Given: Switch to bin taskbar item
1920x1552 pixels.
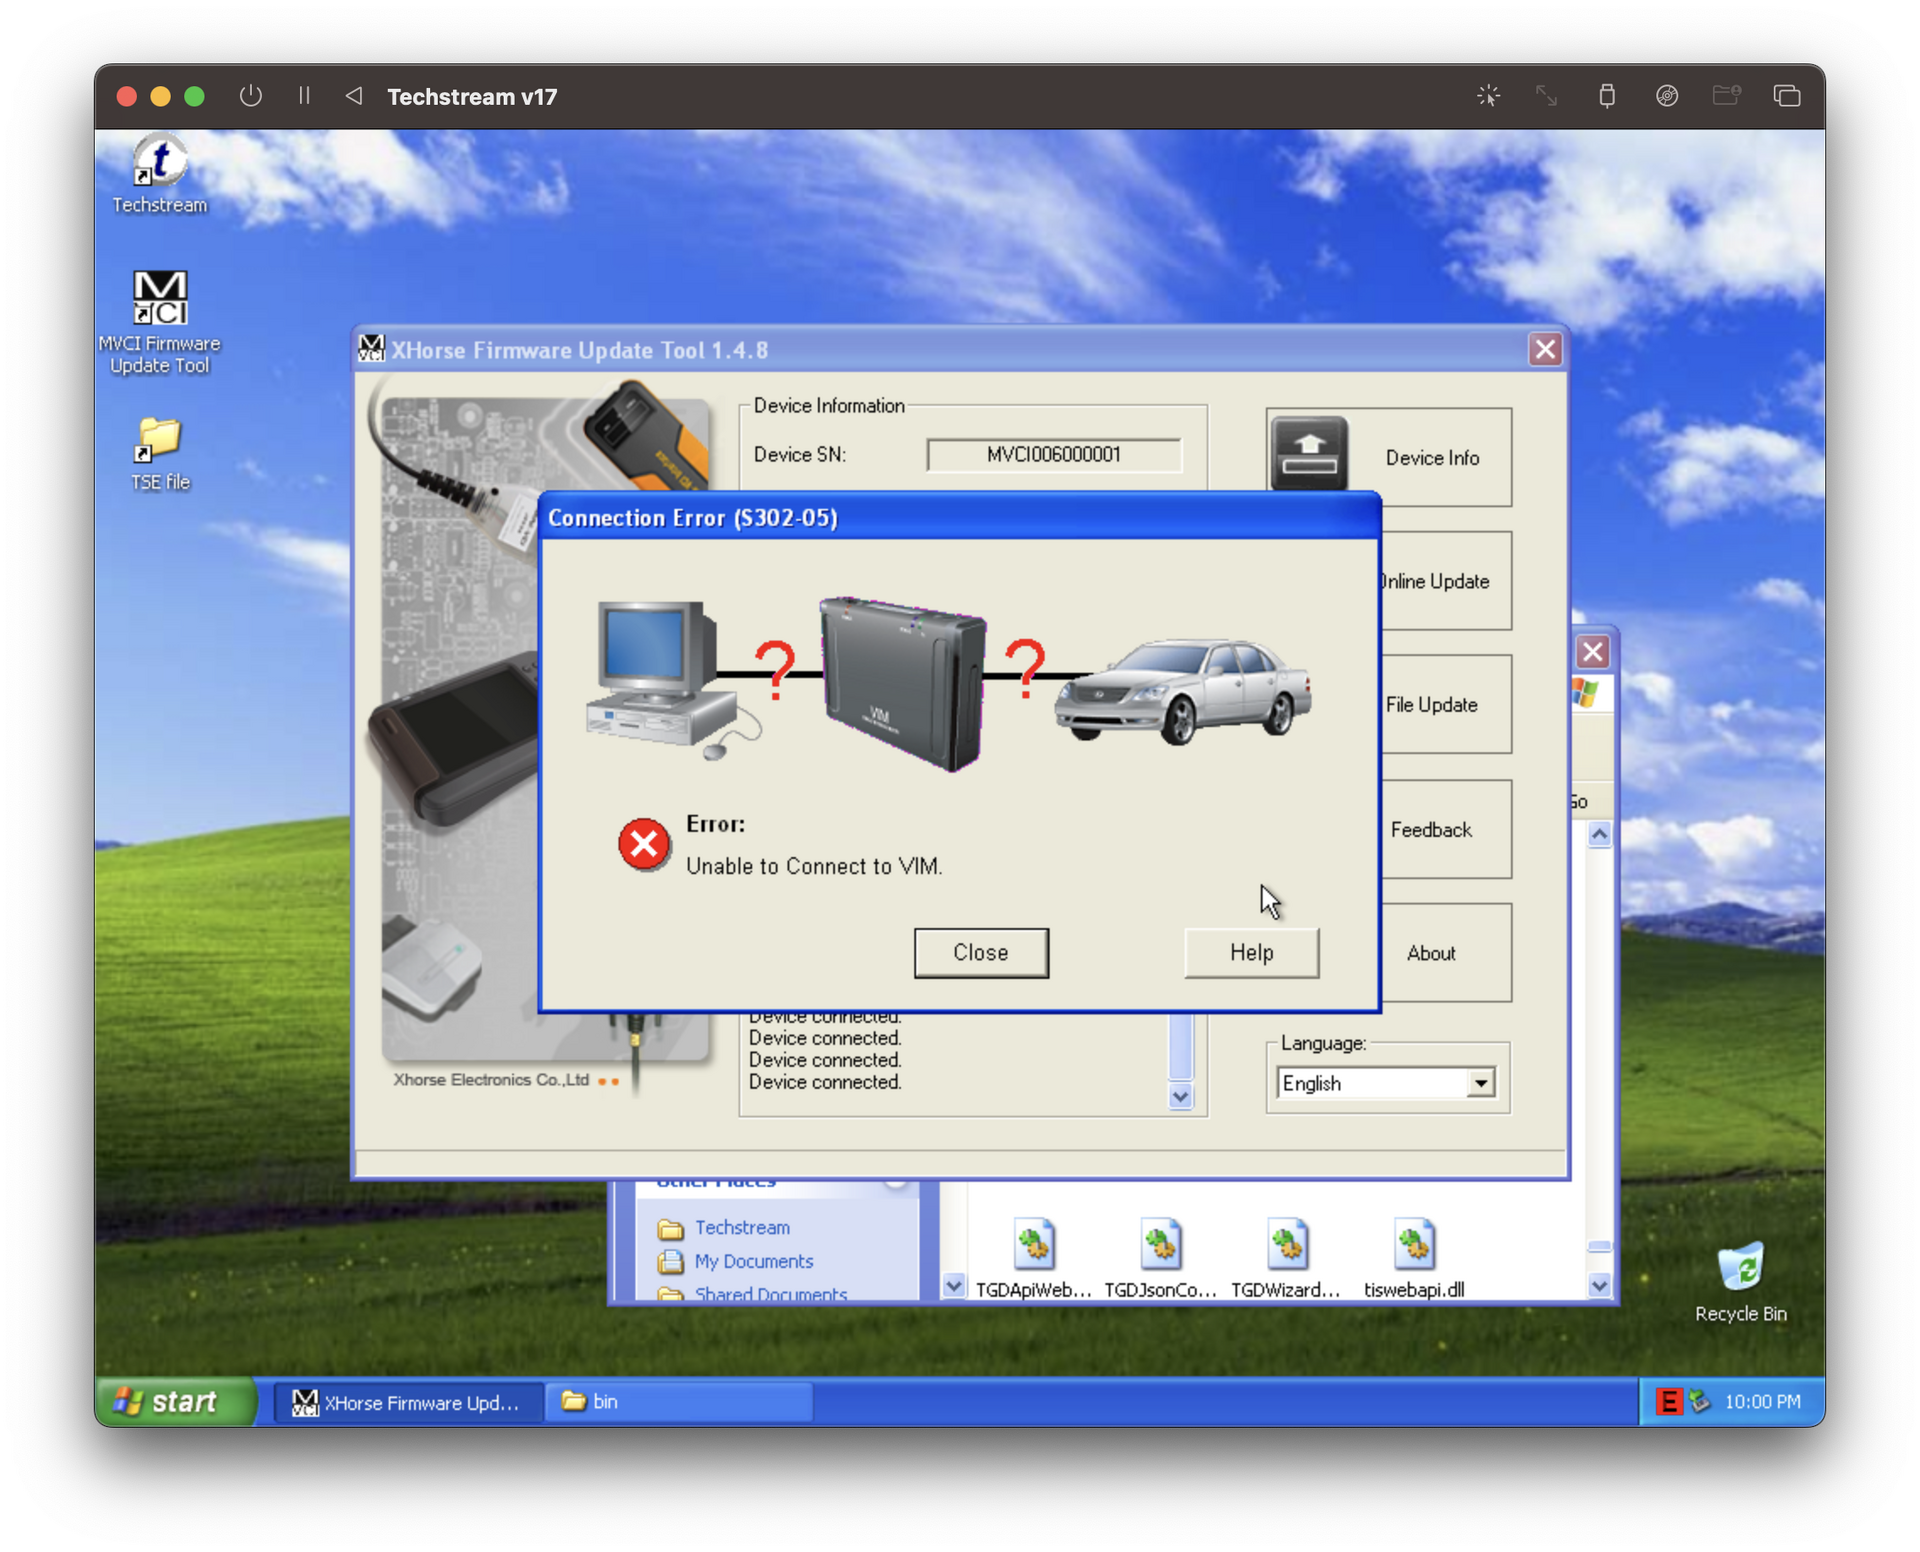Looking at the screenshot, I should point(680,1402).
